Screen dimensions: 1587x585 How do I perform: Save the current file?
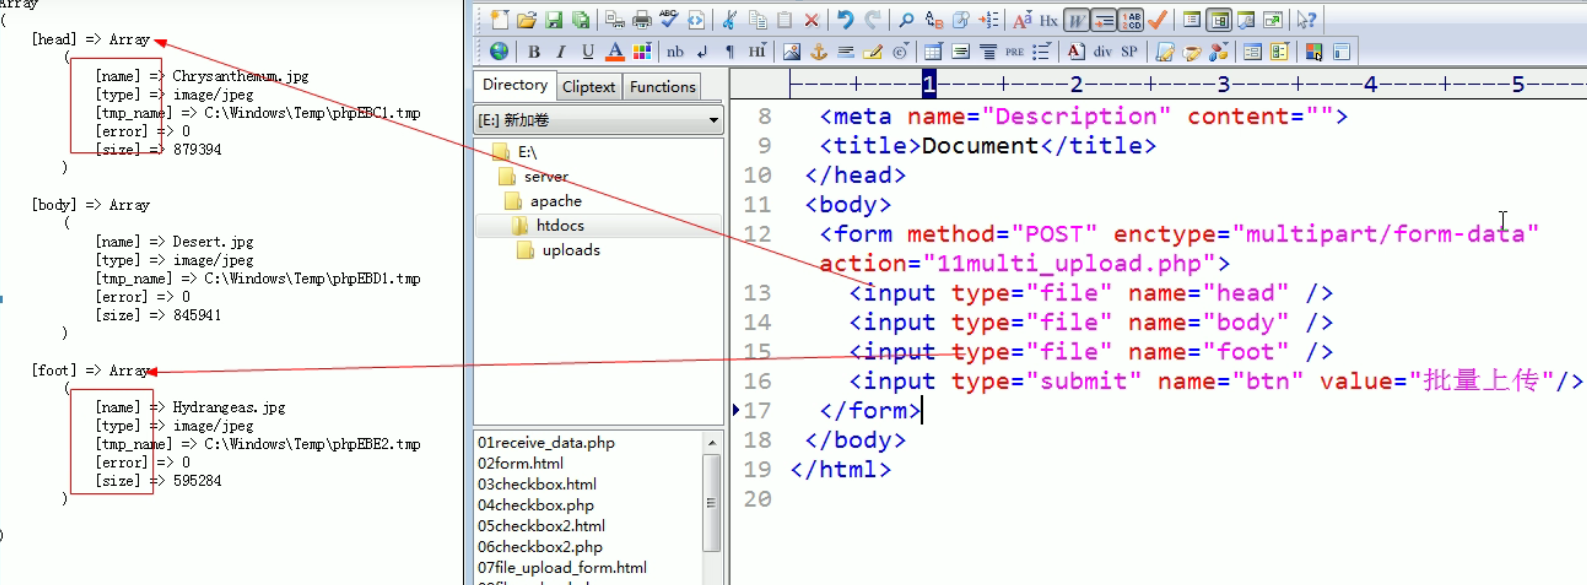tap(553, 20)
